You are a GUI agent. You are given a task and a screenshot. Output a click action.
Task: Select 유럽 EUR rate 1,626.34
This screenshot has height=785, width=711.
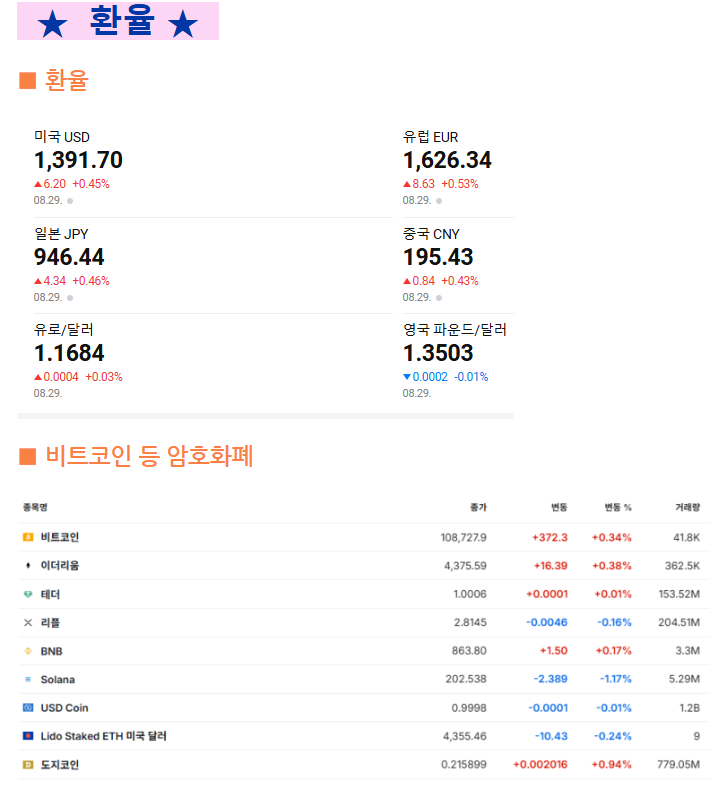[447, 160]
